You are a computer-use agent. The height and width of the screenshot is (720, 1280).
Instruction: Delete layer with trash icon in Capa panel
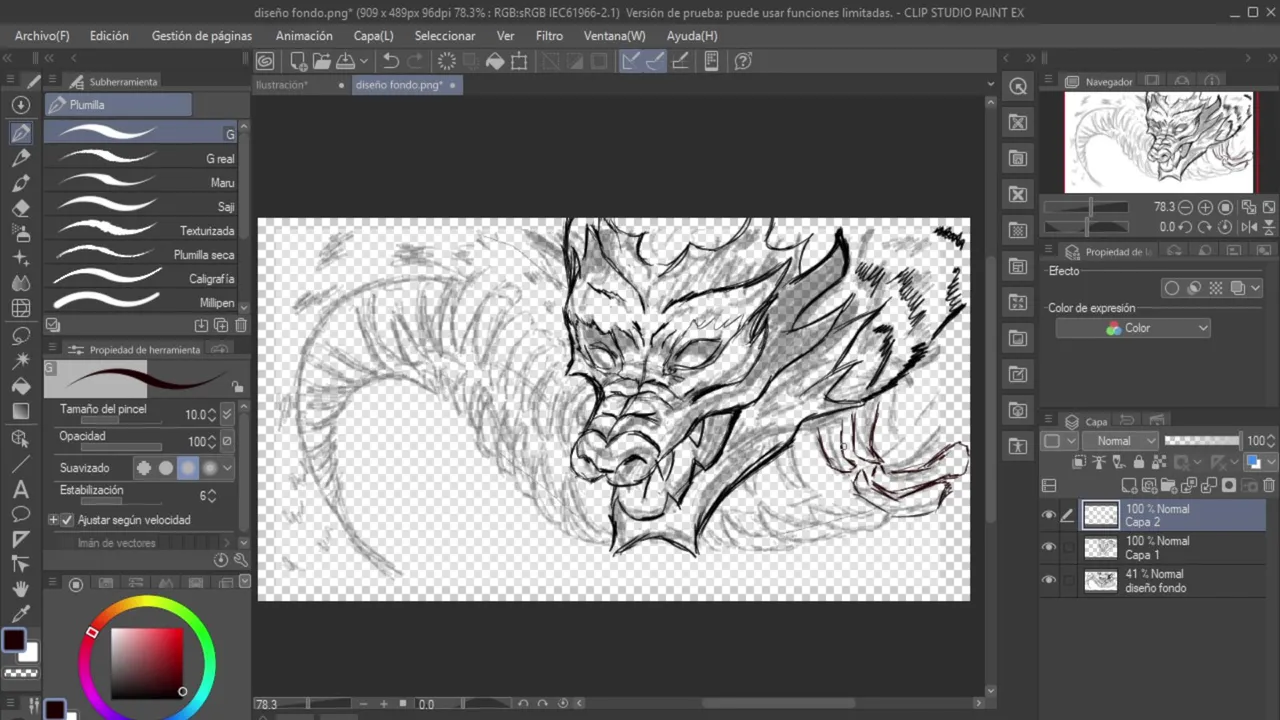pyautogui.click(x=1269, y=486)
